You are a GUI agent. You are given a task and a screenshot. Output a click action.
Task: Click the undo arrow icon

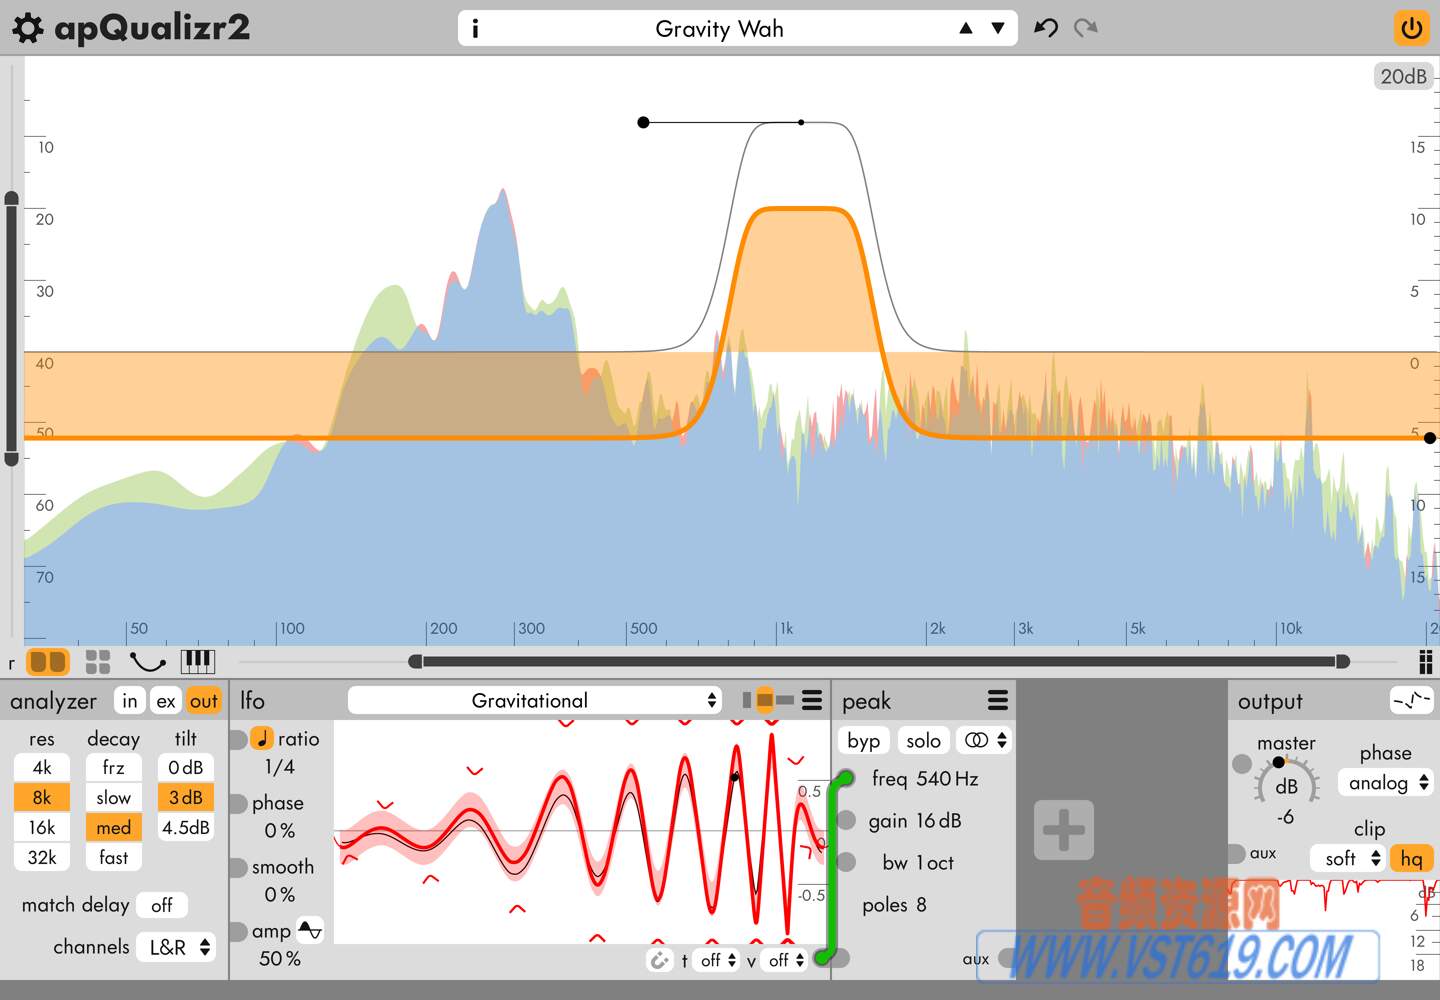[x=1046, y=28]
